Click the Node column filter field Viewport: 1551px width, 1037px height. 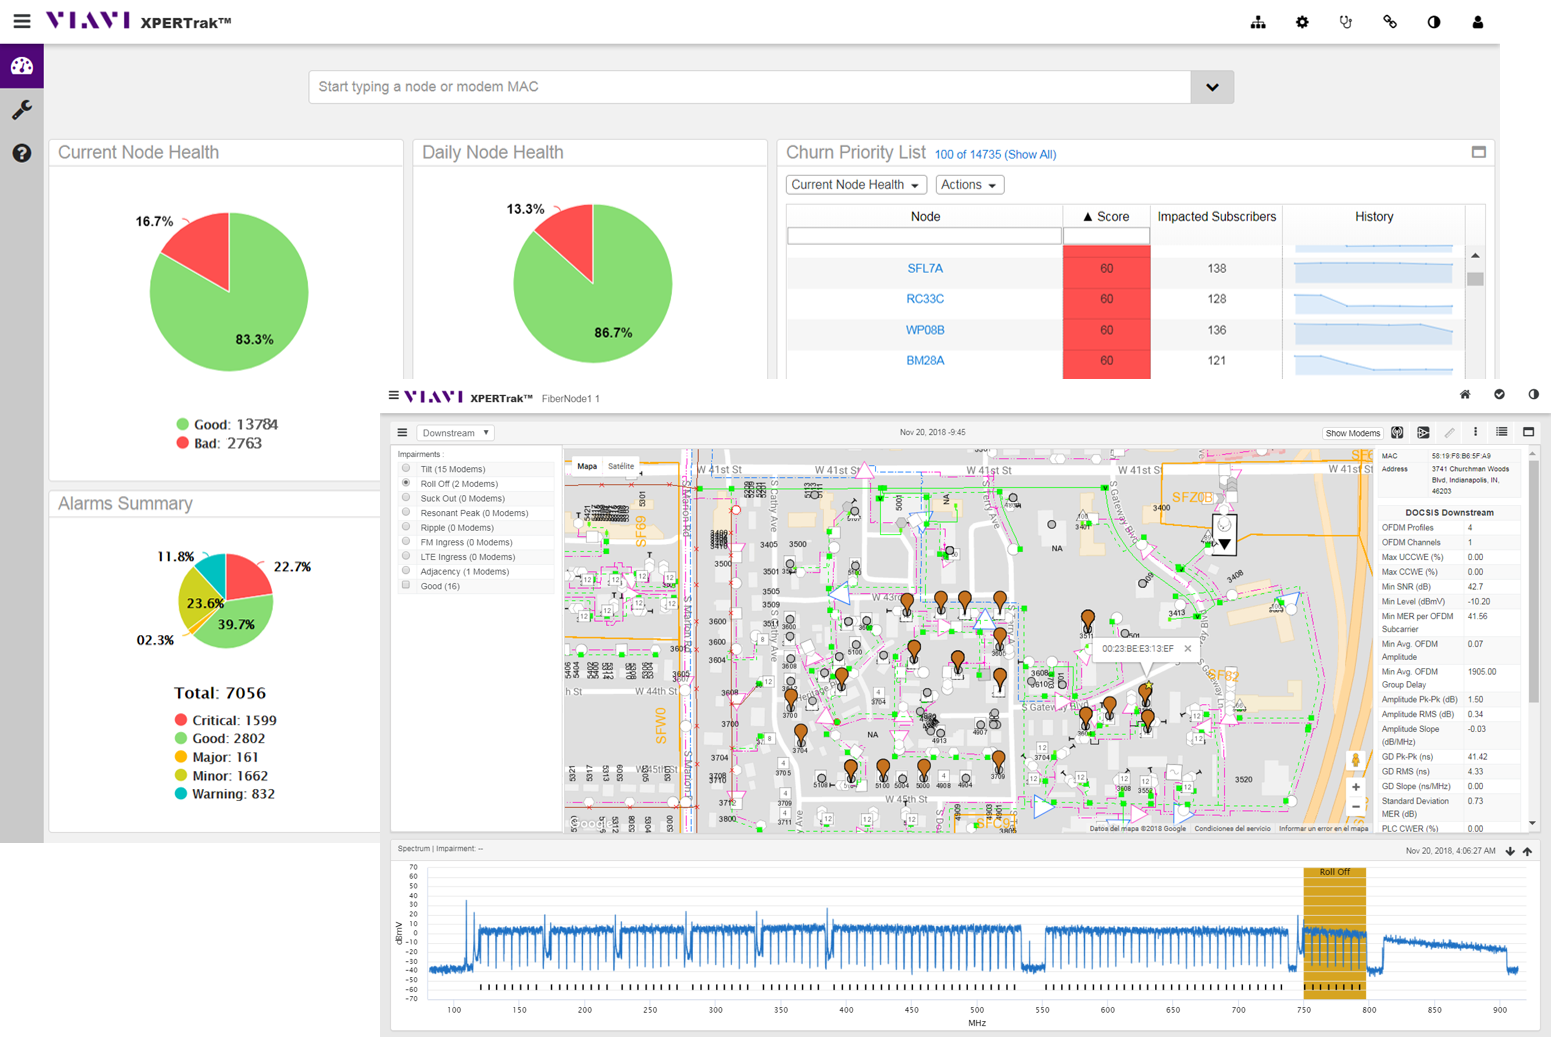[x=924, y=236]
